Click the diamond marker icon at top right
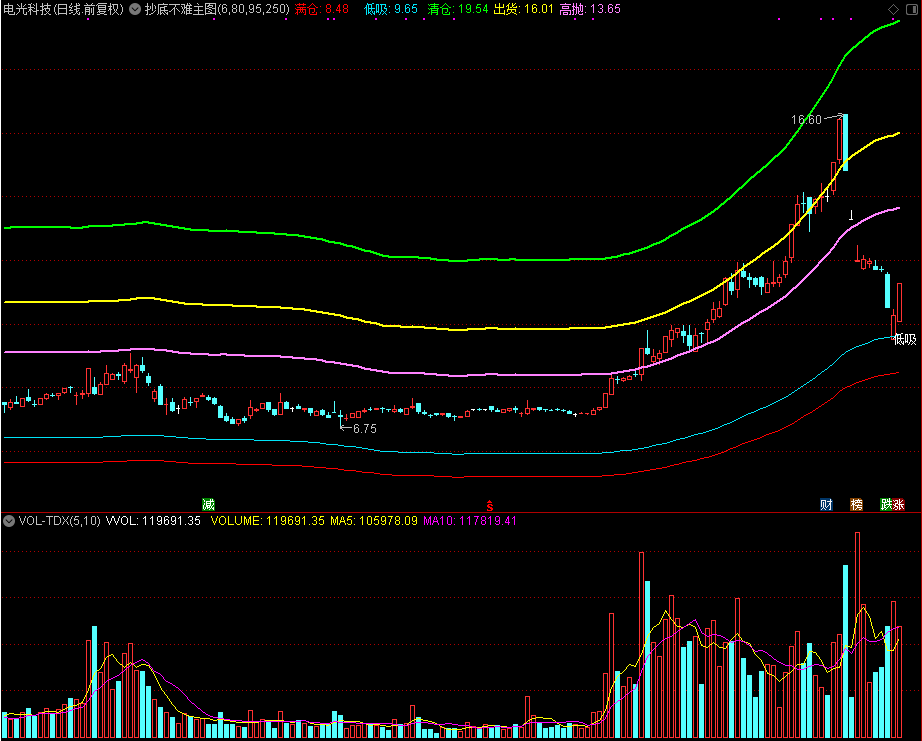 click(x=893, y=9)
